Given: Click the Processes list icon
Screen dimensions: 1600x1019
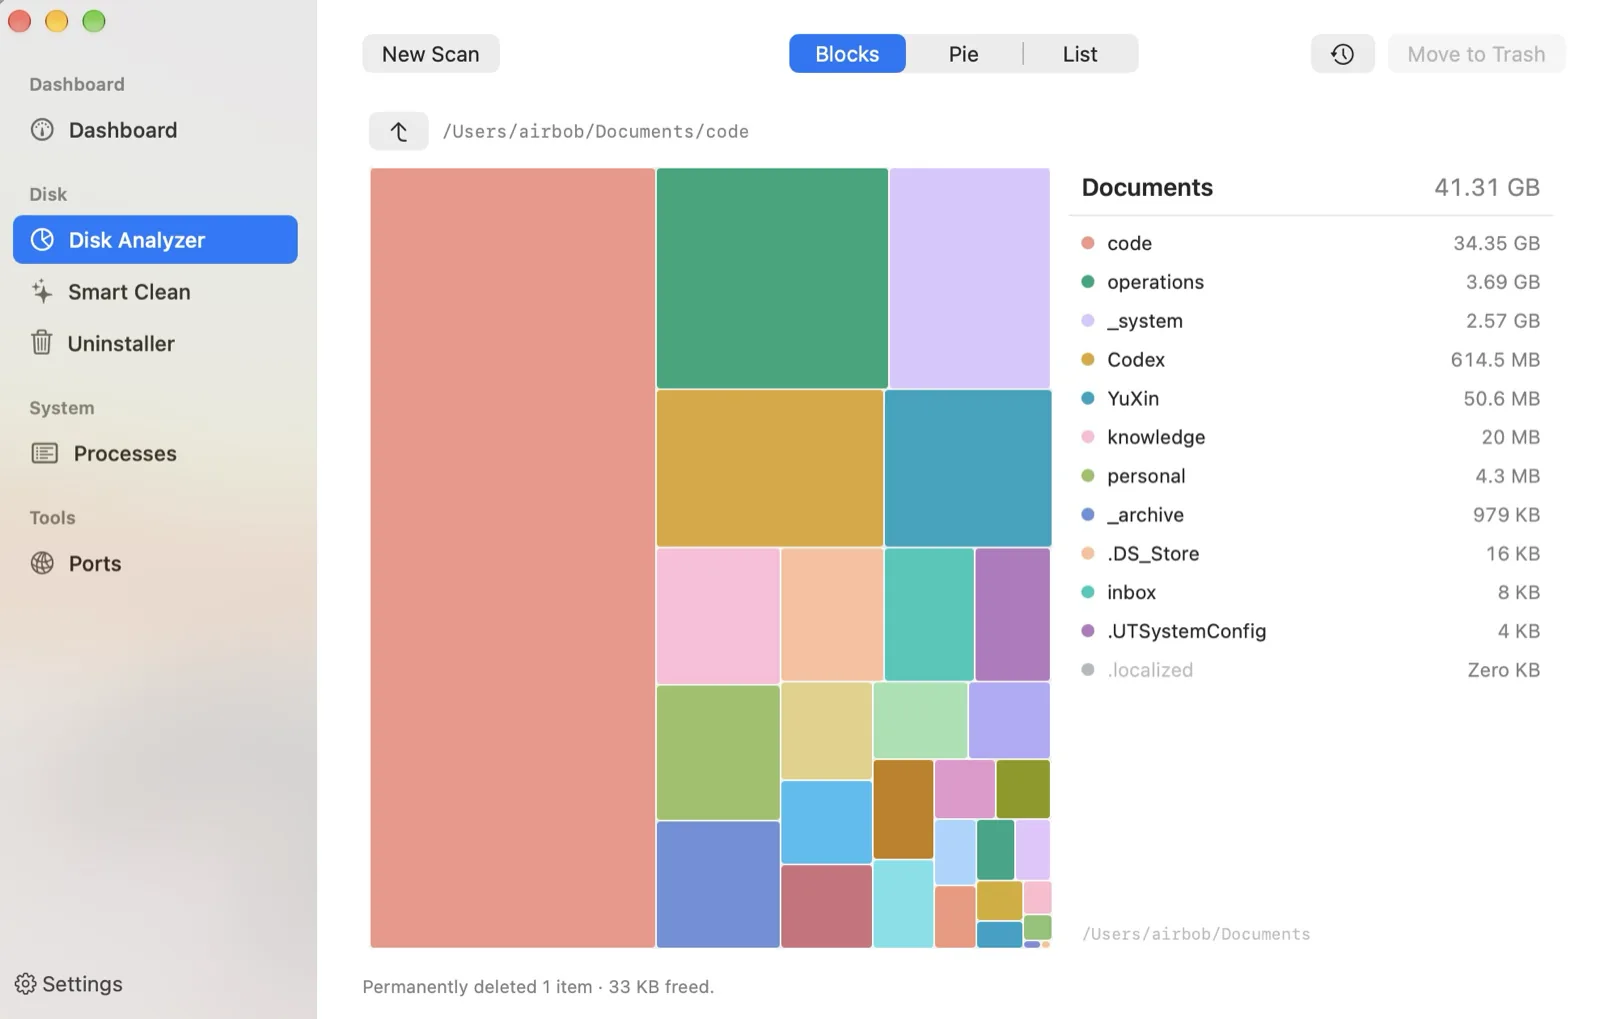Looking at the screenshot, I should [x=44, y=453].
